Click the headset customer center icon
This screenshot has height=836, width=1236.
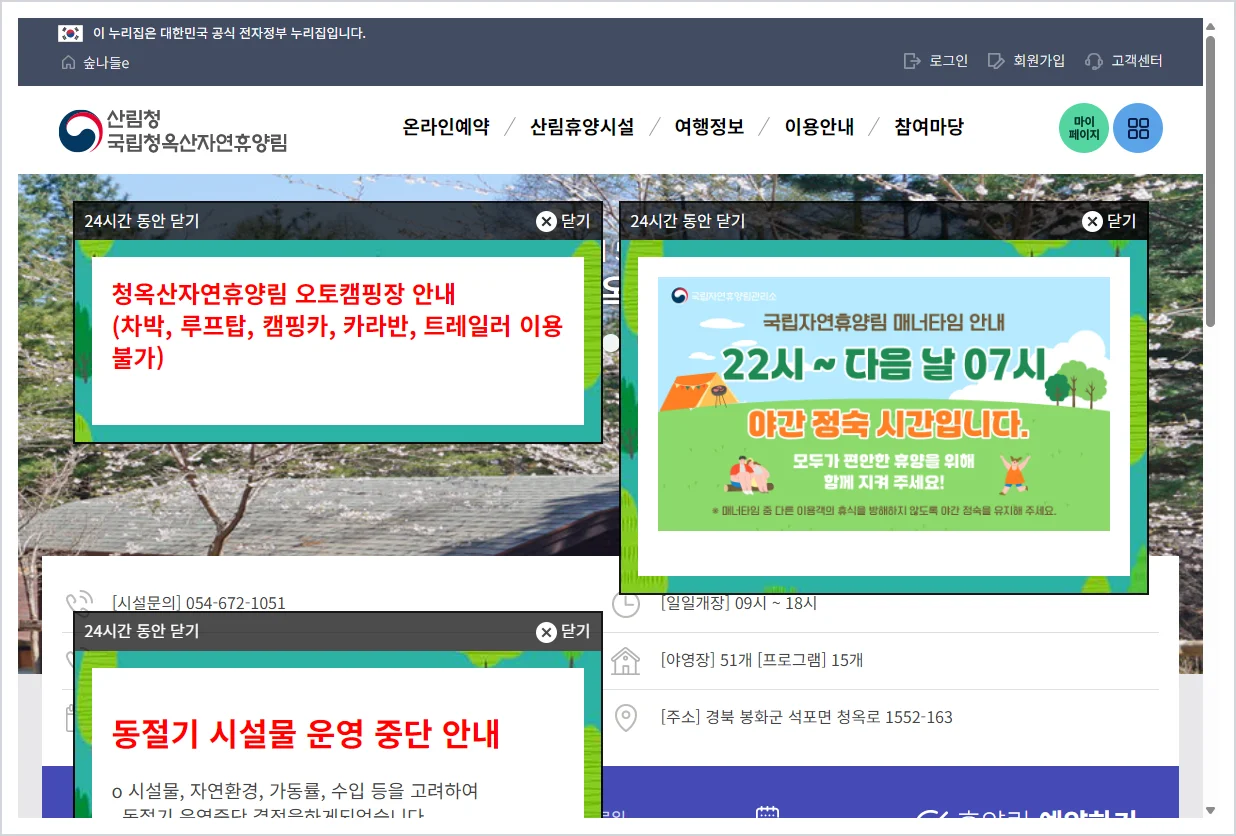(1094, 61)
